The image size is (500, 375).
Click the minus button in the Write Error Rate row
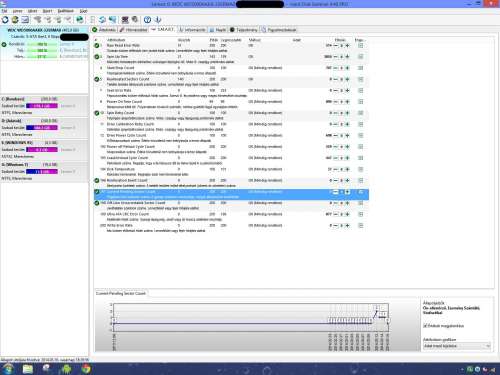coord(336,226)
